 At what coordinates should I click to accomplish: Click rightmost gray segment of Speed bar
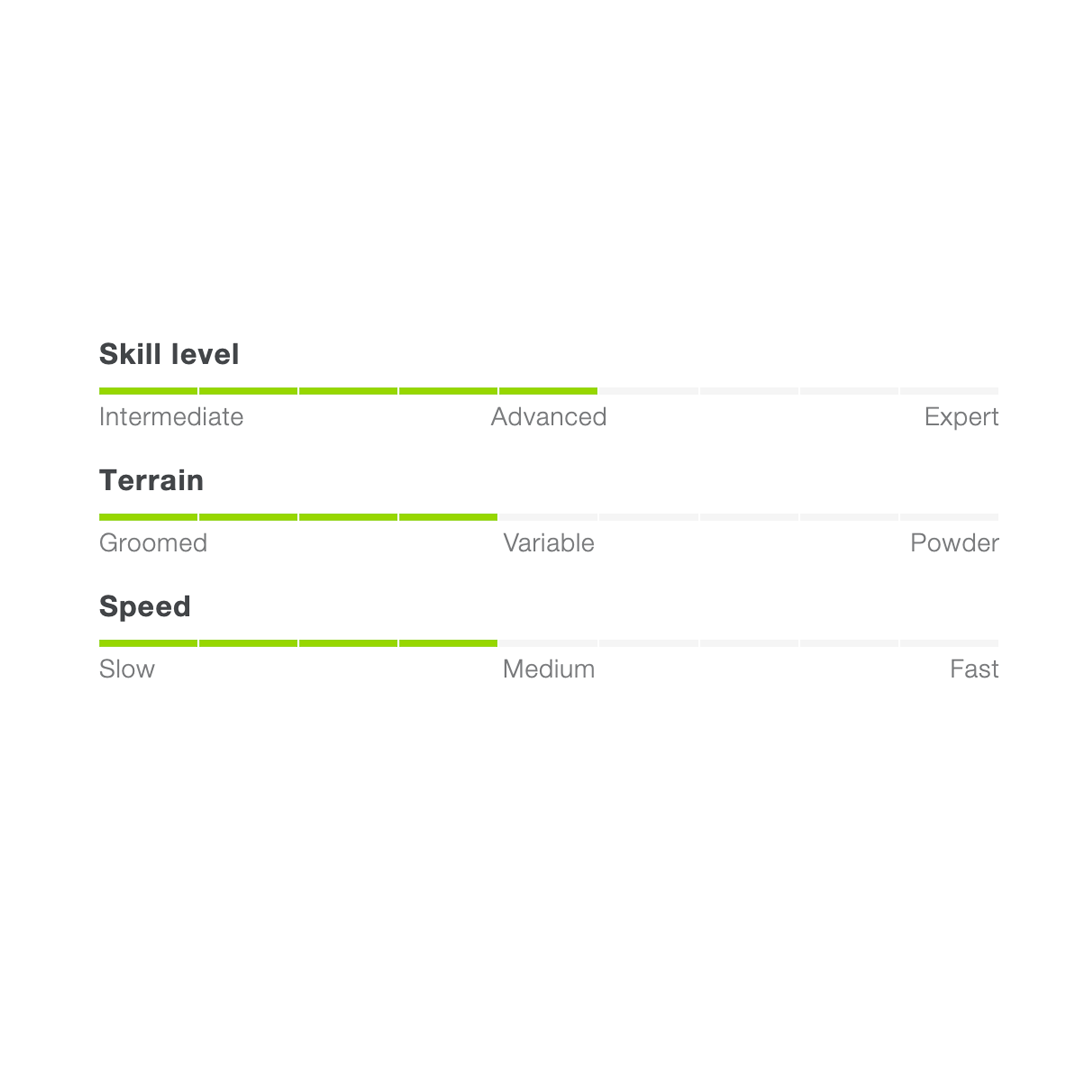tap(948, 643)
